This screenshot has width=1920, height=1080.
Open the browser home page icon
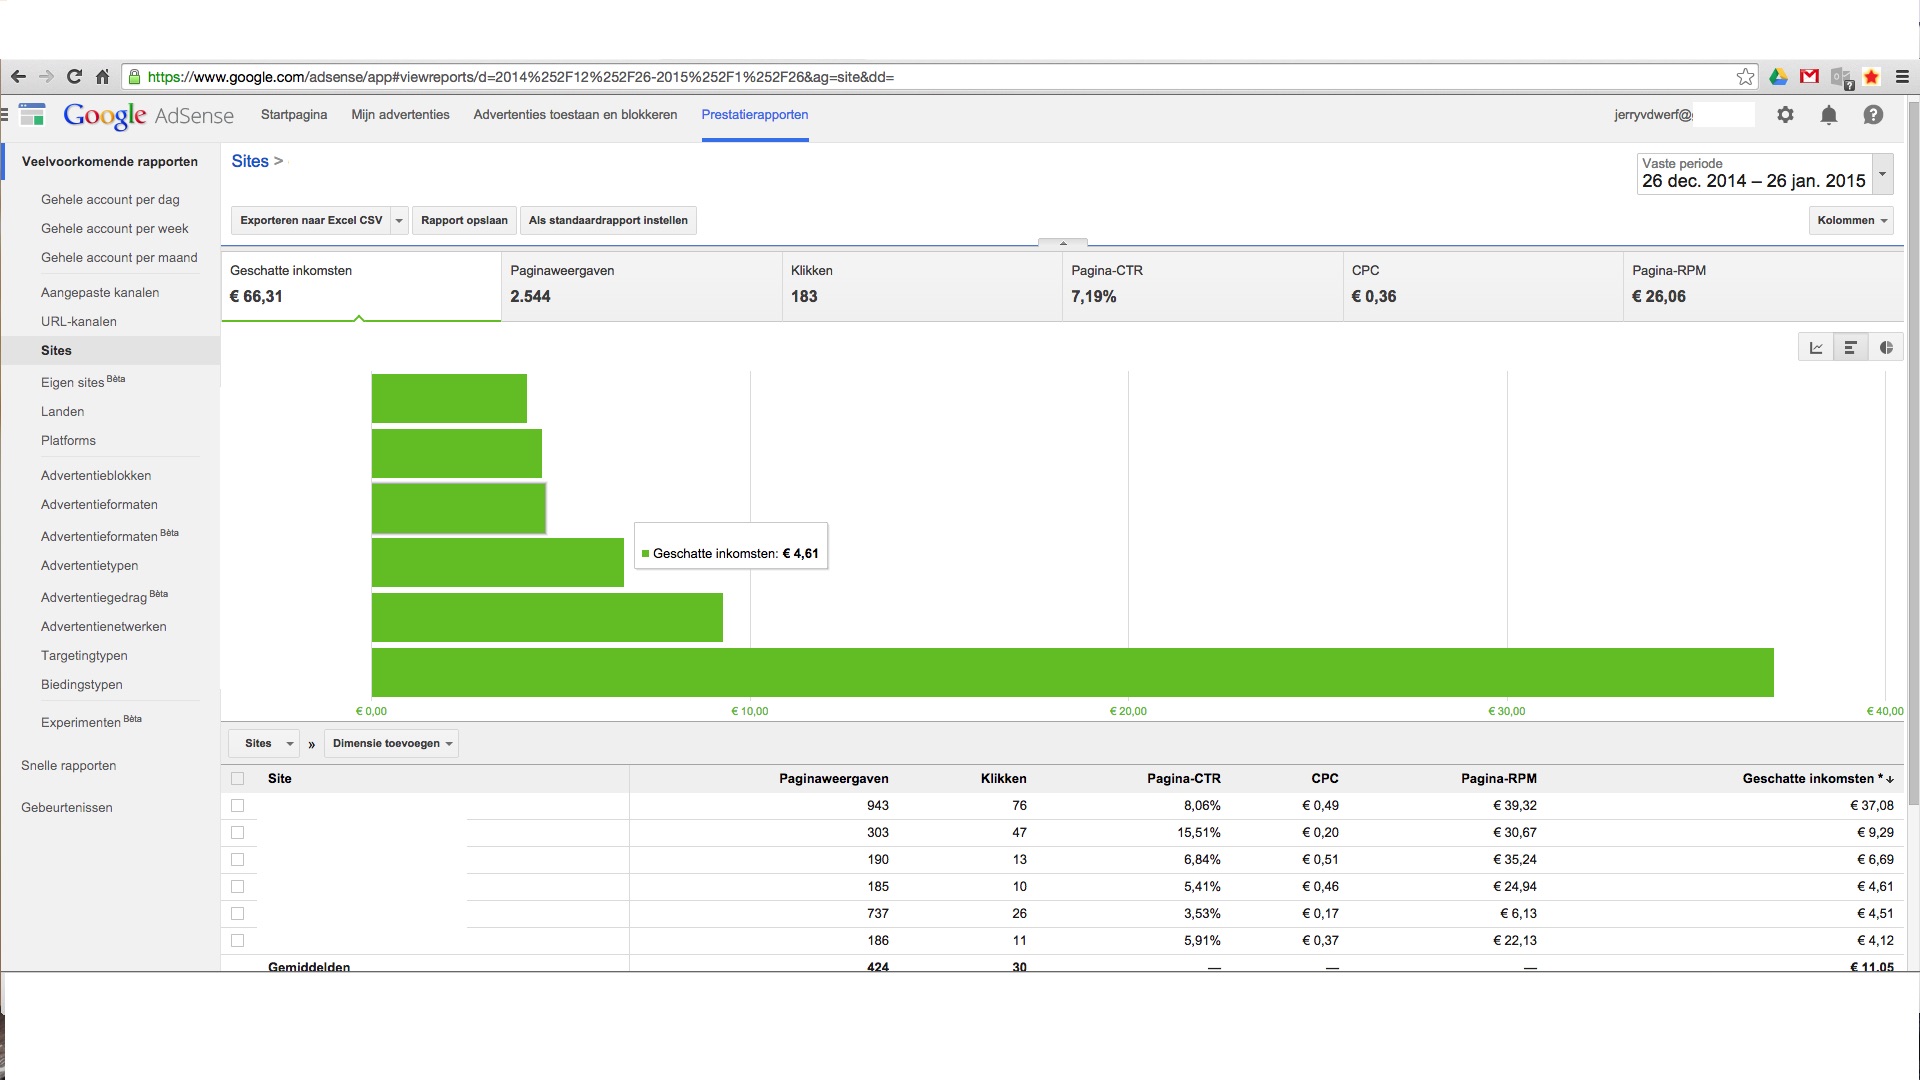click(x=102, y=77)
